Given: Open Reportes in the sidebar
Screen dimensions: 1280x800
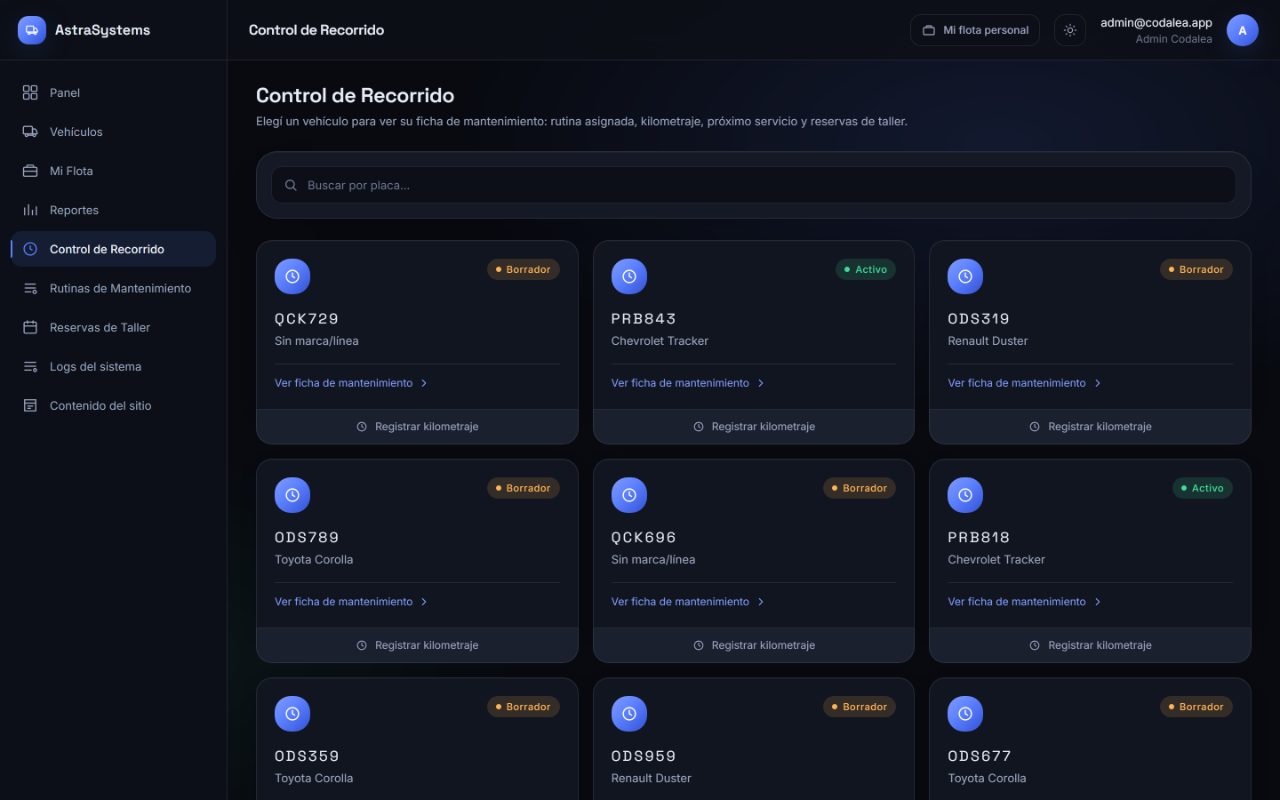Looking at the screenshot, I should 113,210.
